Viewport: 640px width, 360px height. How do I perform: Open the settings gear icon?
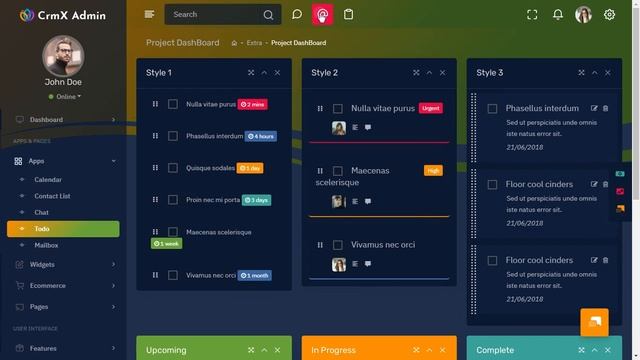(x=609, y=15)
